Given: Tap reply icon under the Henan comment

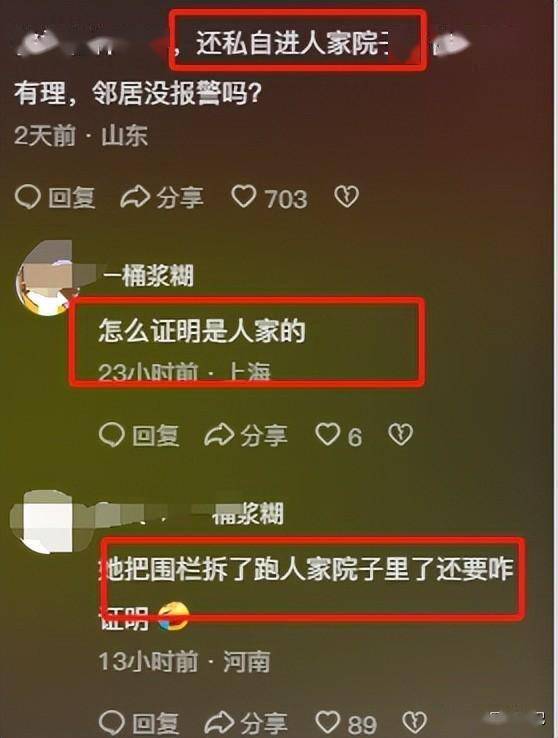Looking at the screenshot, I should [x=112, y=722].
